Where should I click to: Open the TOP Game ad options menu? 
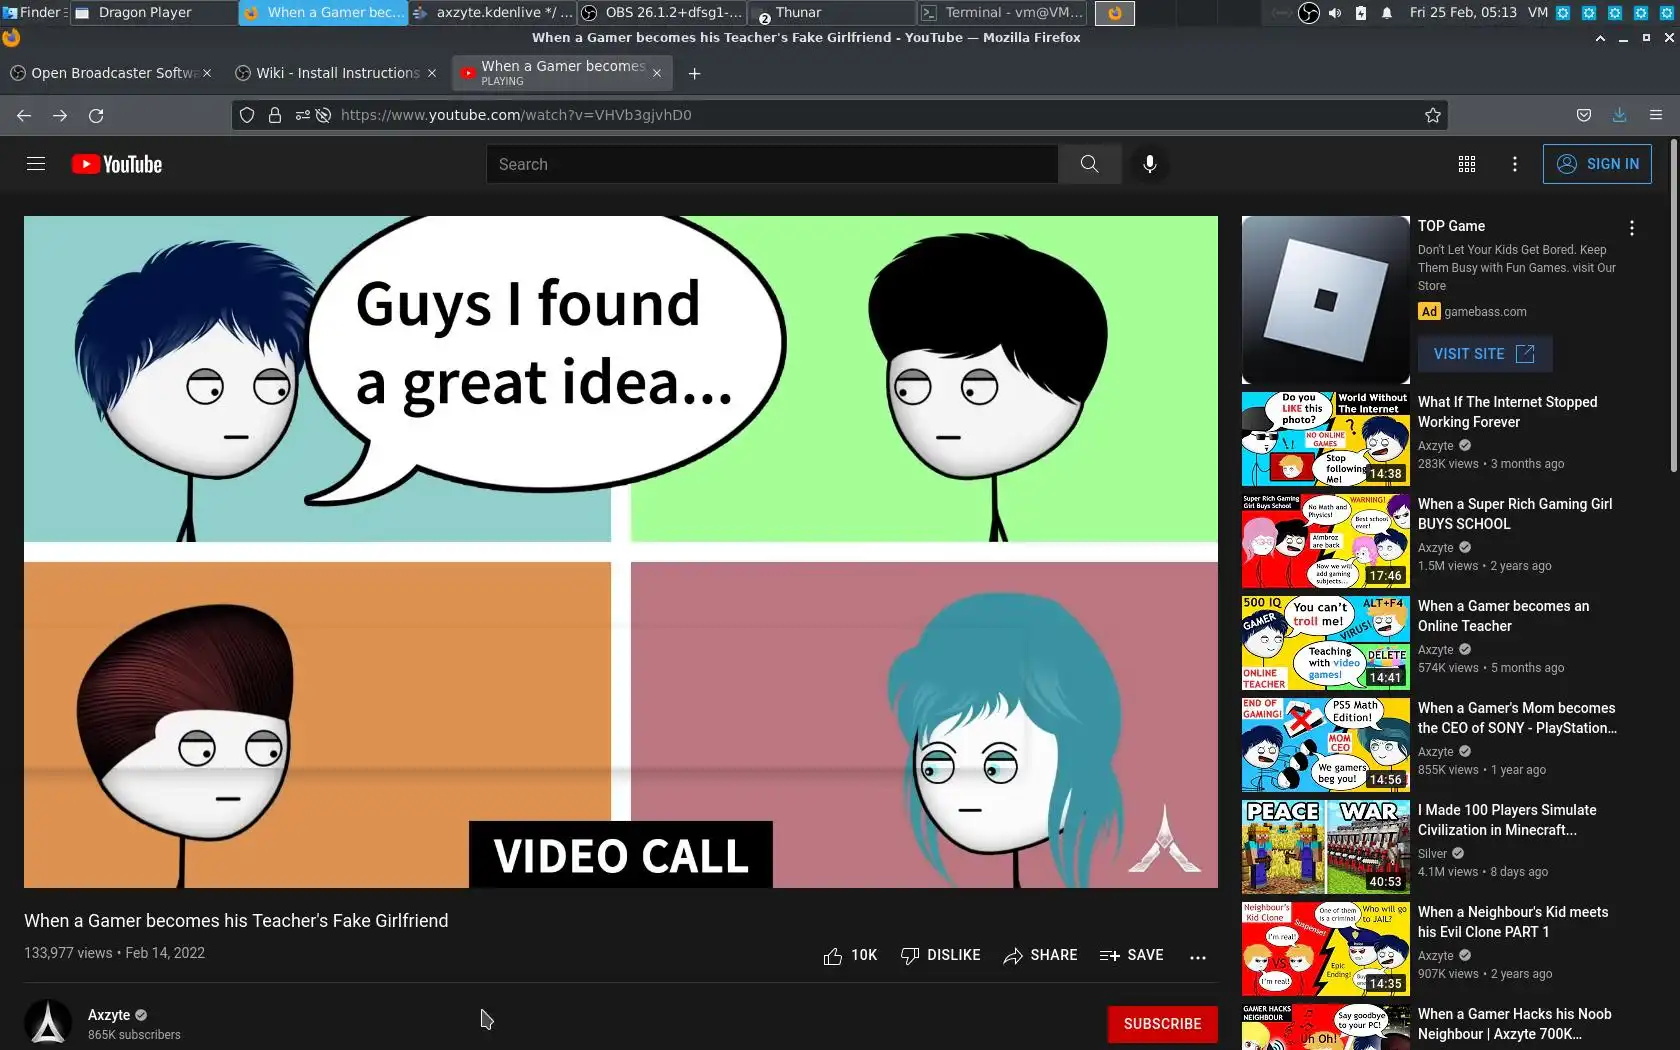pos(1632,228)
